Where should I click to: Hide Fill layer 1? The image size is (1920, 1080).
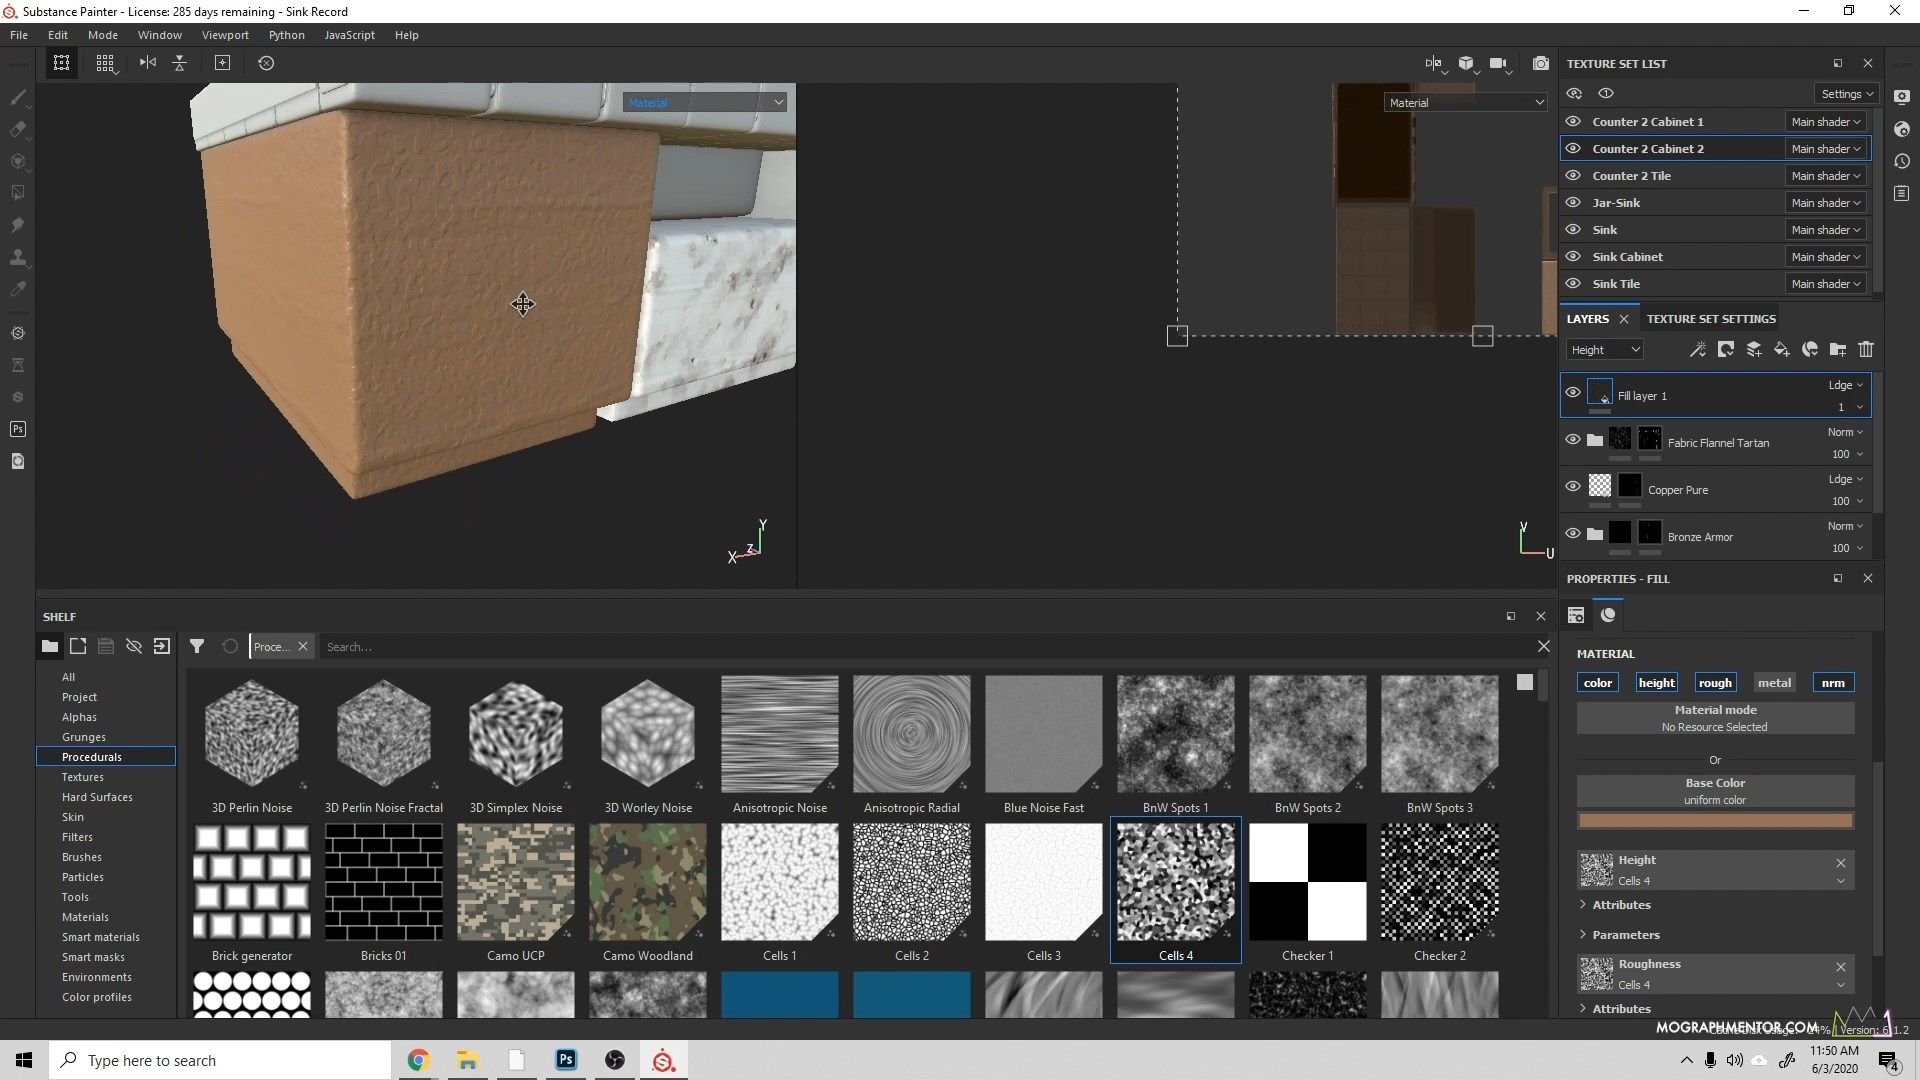[x=1573, y=392]
